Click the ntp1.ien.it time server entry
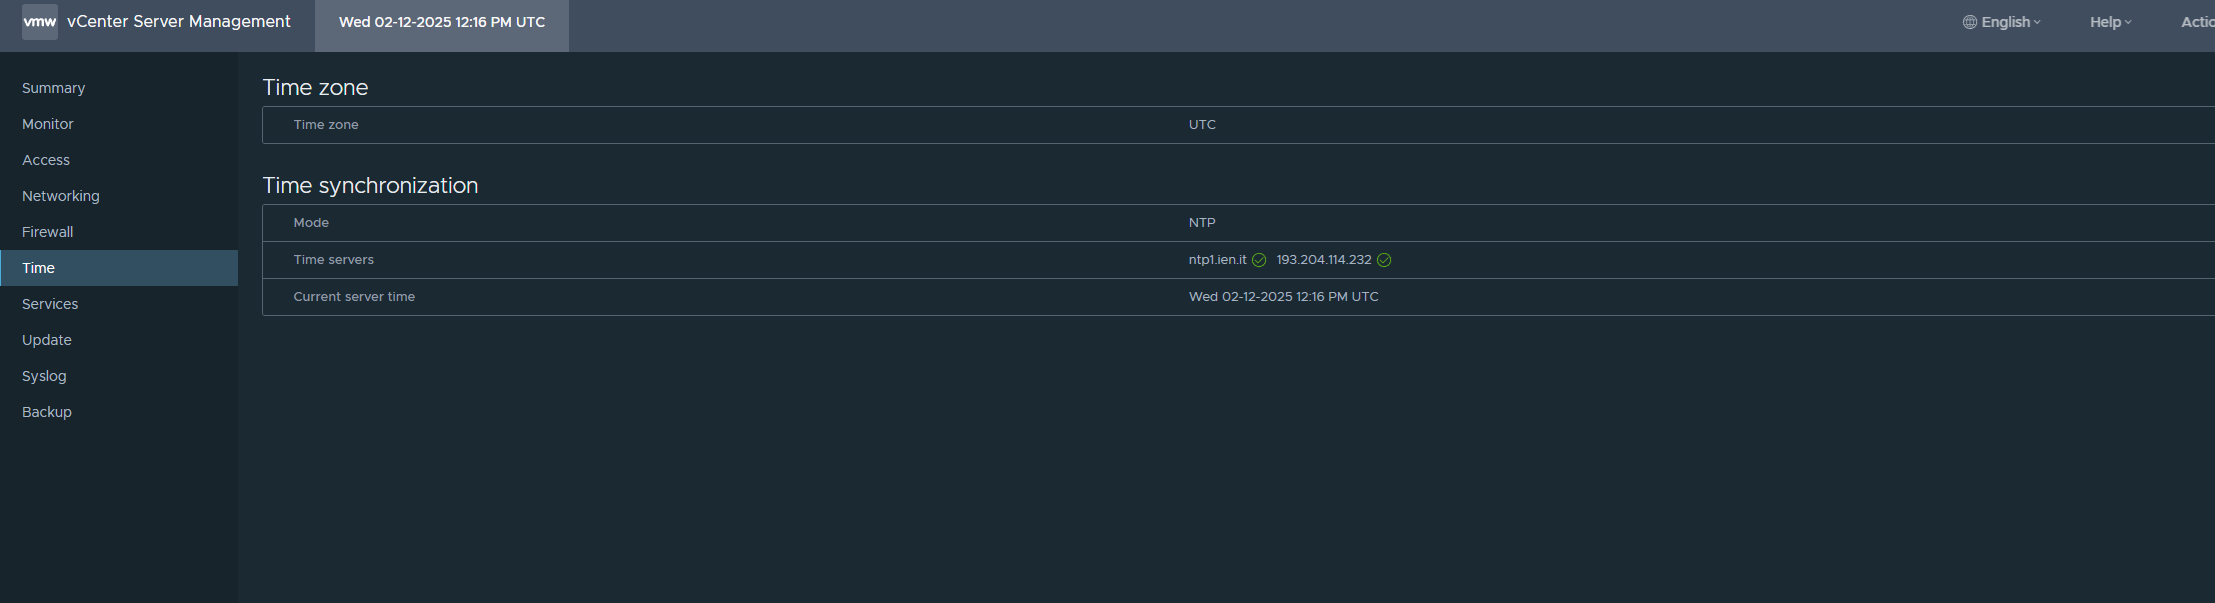 pyautogui.click(x=1217, y=260)
